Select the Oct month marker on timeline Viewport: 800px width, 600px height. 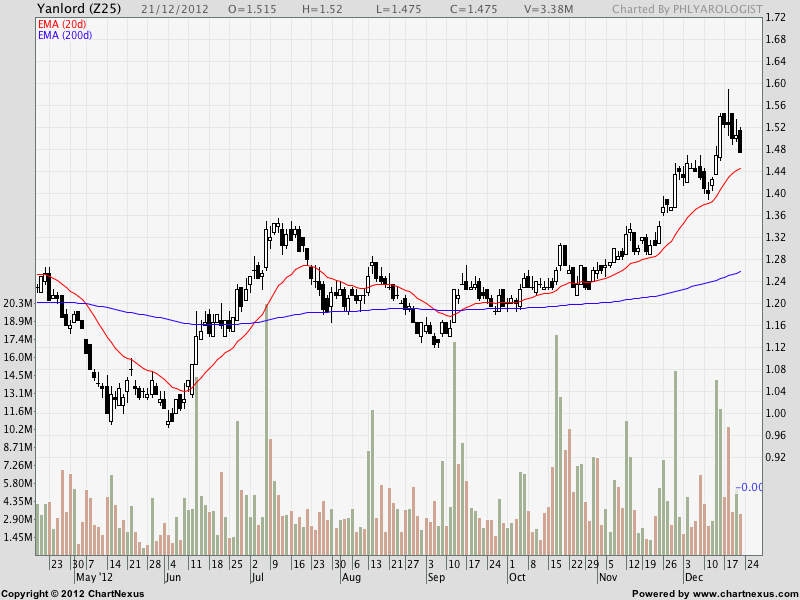517,578
